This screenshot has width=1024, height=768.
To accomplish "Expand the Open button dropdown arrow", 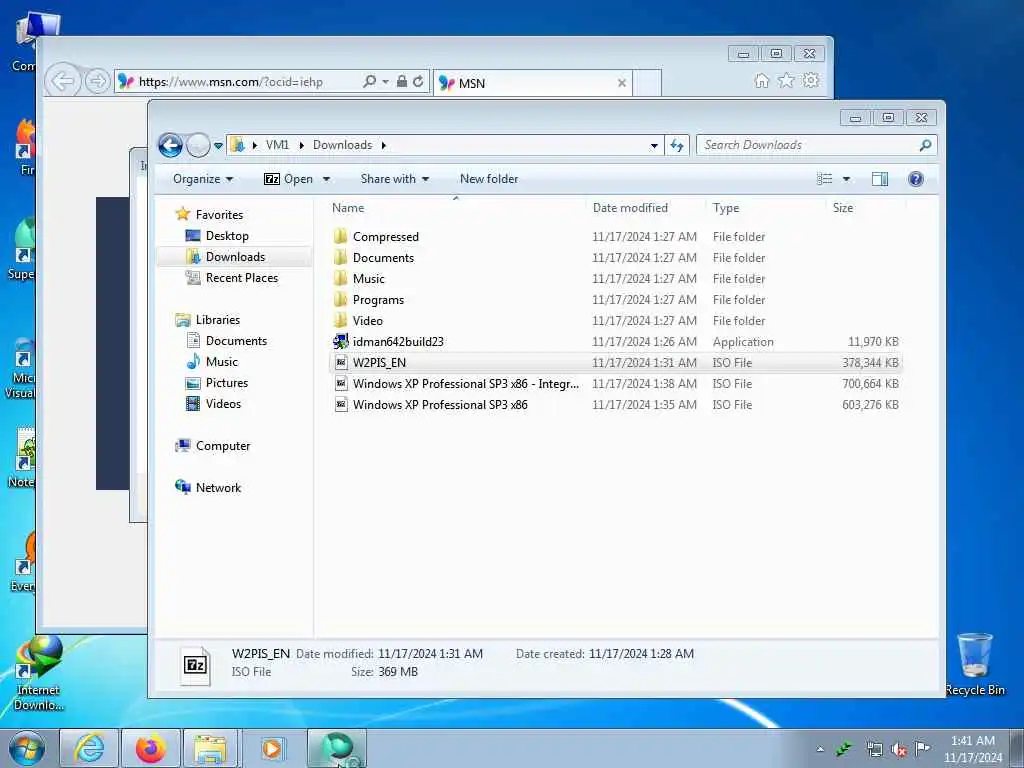I will 327,179.
